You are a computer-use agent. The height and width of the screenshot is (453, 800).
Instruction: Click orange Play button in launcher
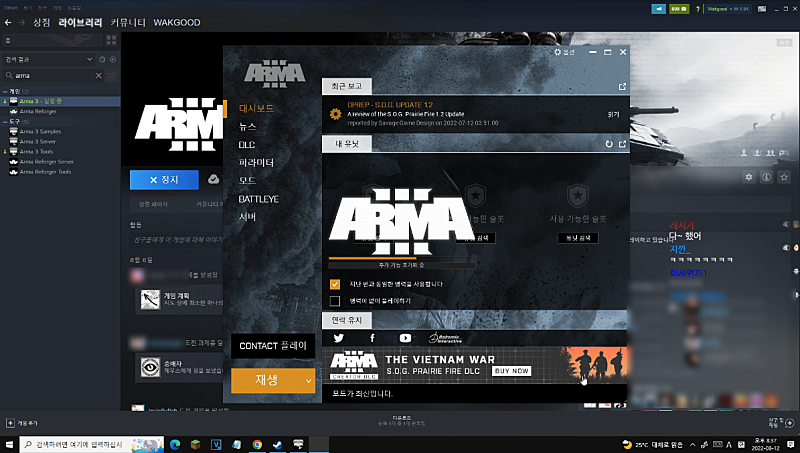[x=267, y=381]
